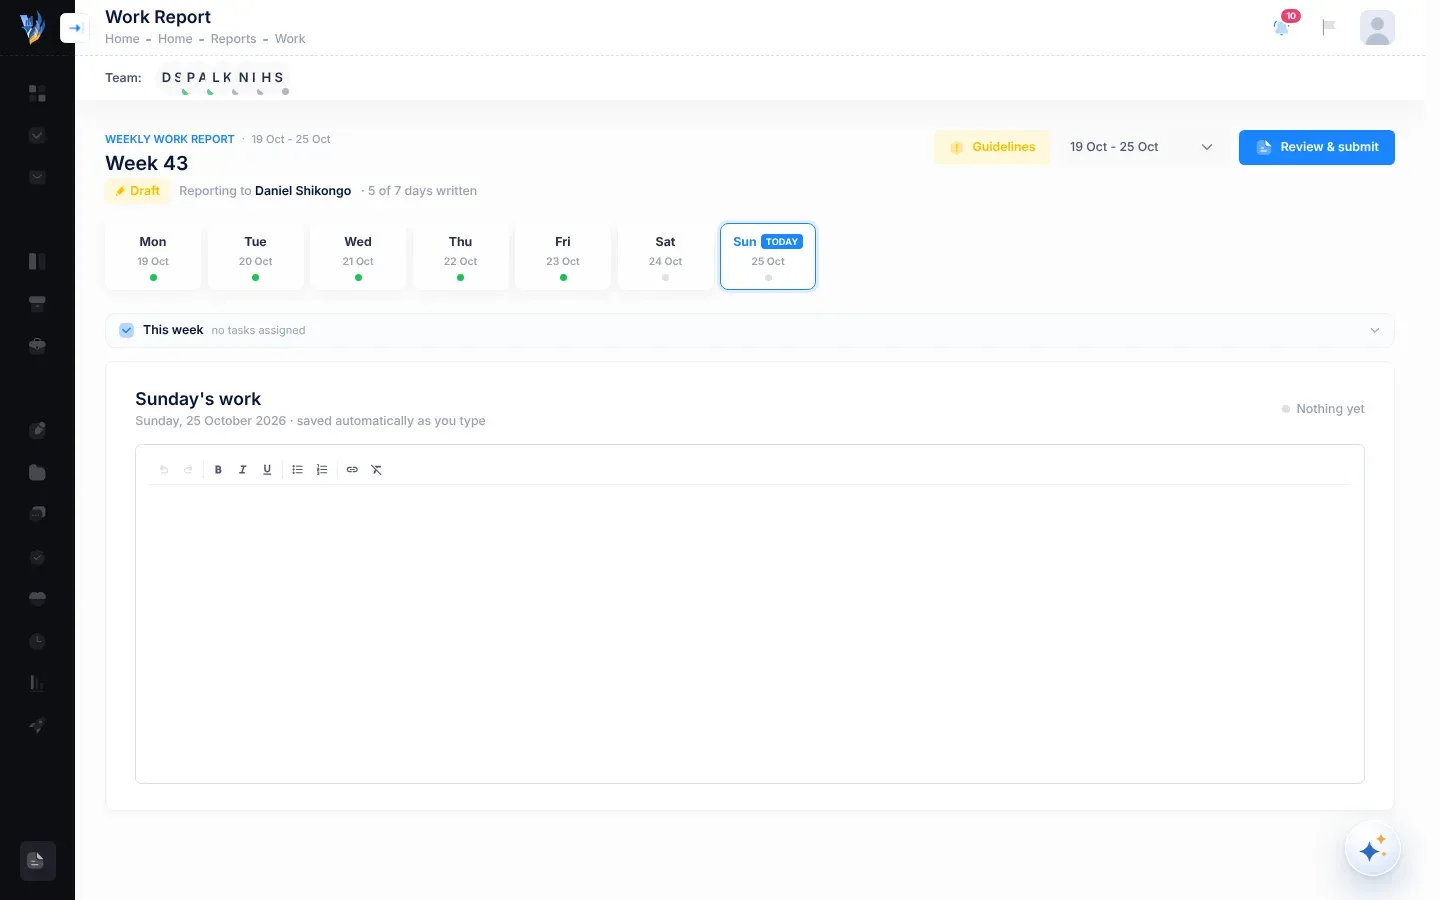This screenshot has height=900, width=1440.
Task: Select the Thu 22 Oct day tab
Action: coord(461,257)
